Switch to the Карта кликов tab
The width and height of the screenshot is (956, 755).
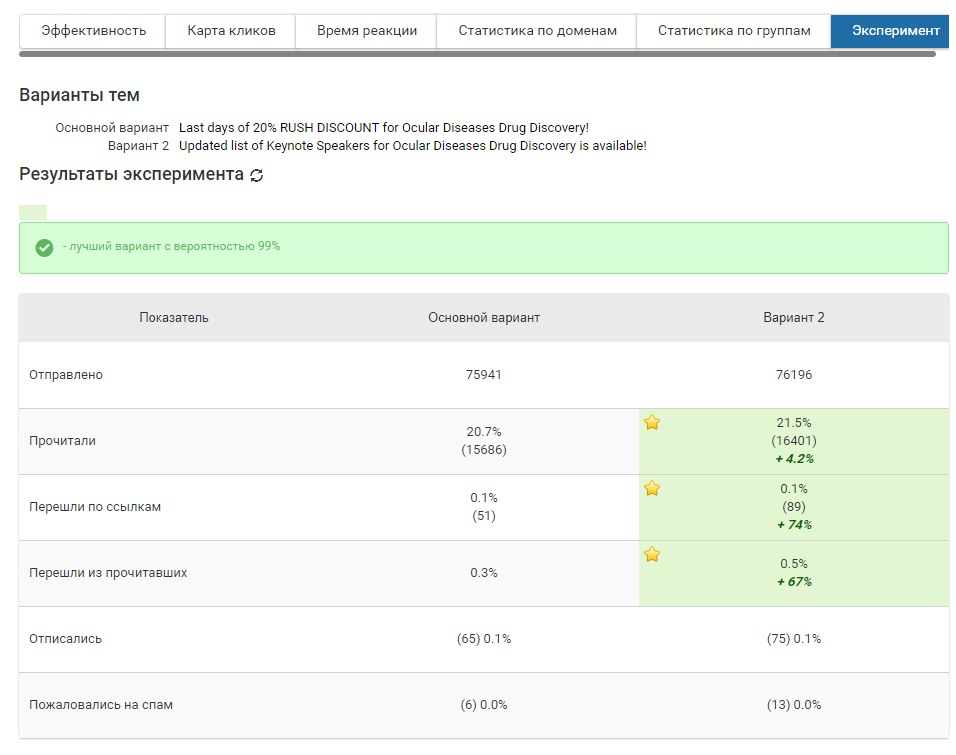(x=231, y=31)
